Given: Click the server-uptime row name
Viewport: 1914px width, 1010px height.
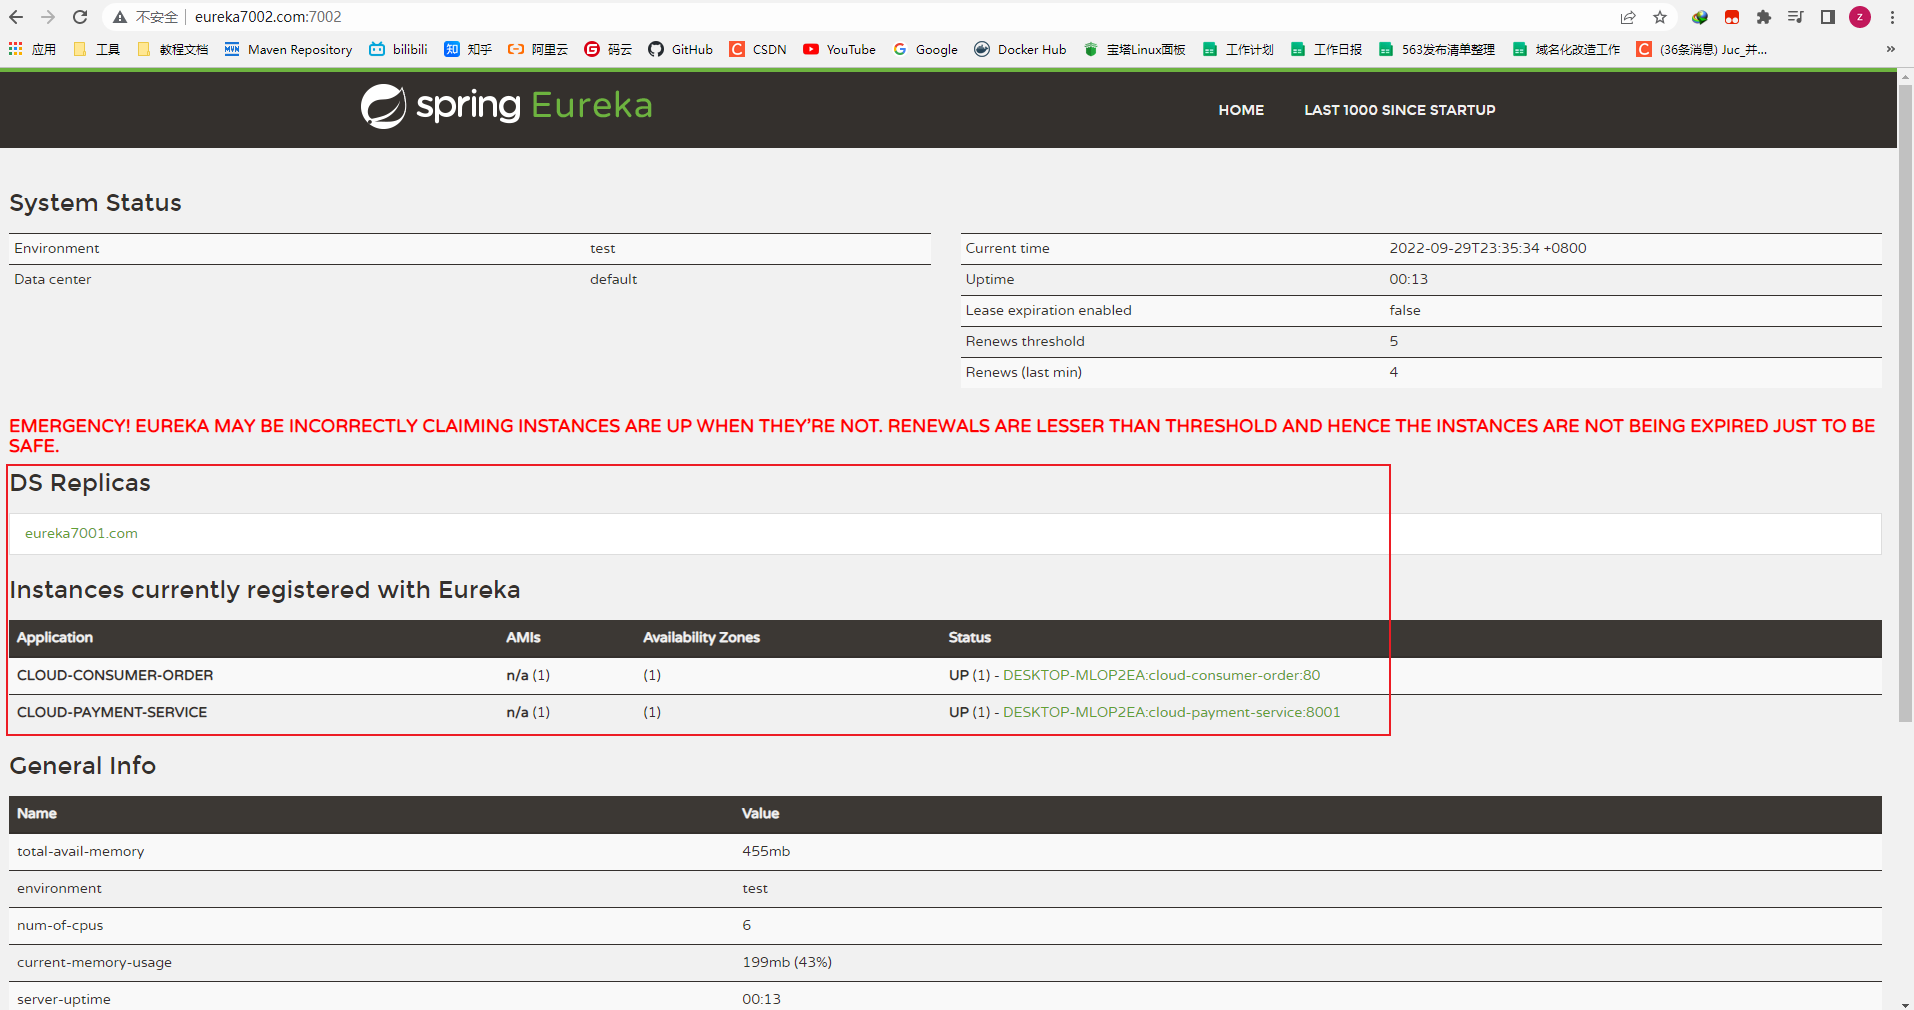Looking at the screenshot, I should click(64, 999).
